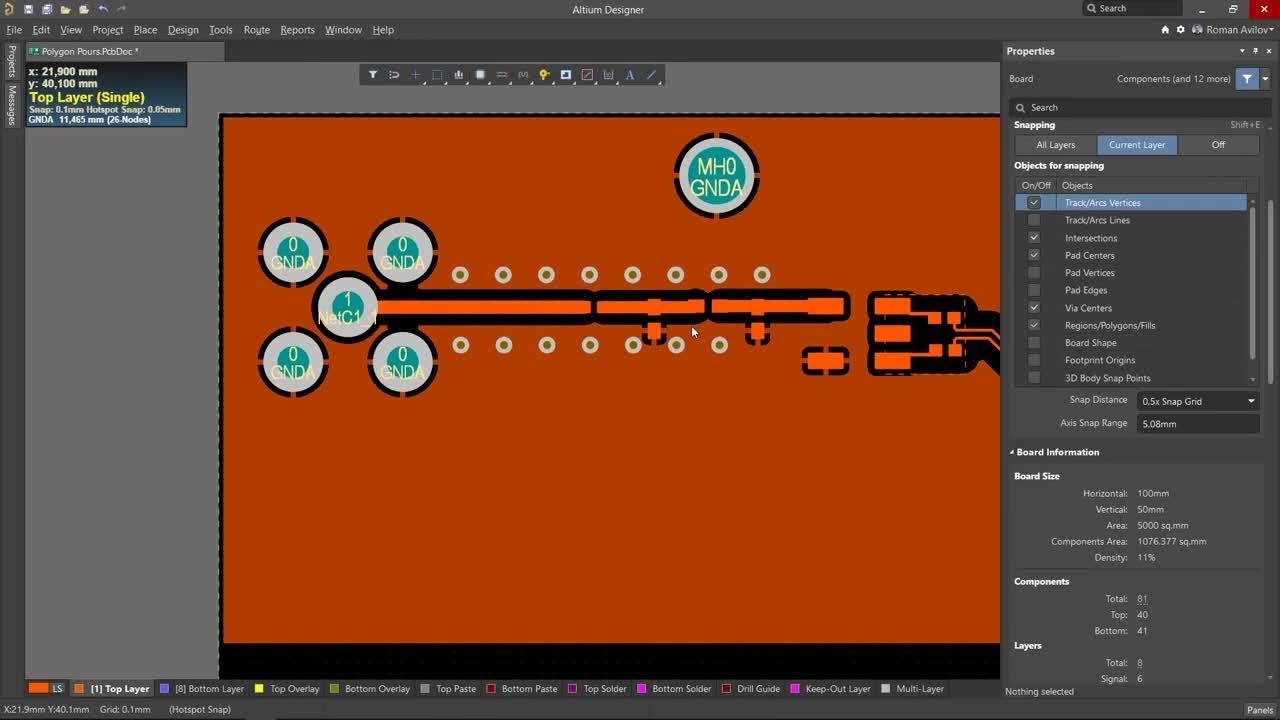The height and width of the screenshot is (720, 1280).
Task: Open the align objects tool
Action: coord(459,75)
